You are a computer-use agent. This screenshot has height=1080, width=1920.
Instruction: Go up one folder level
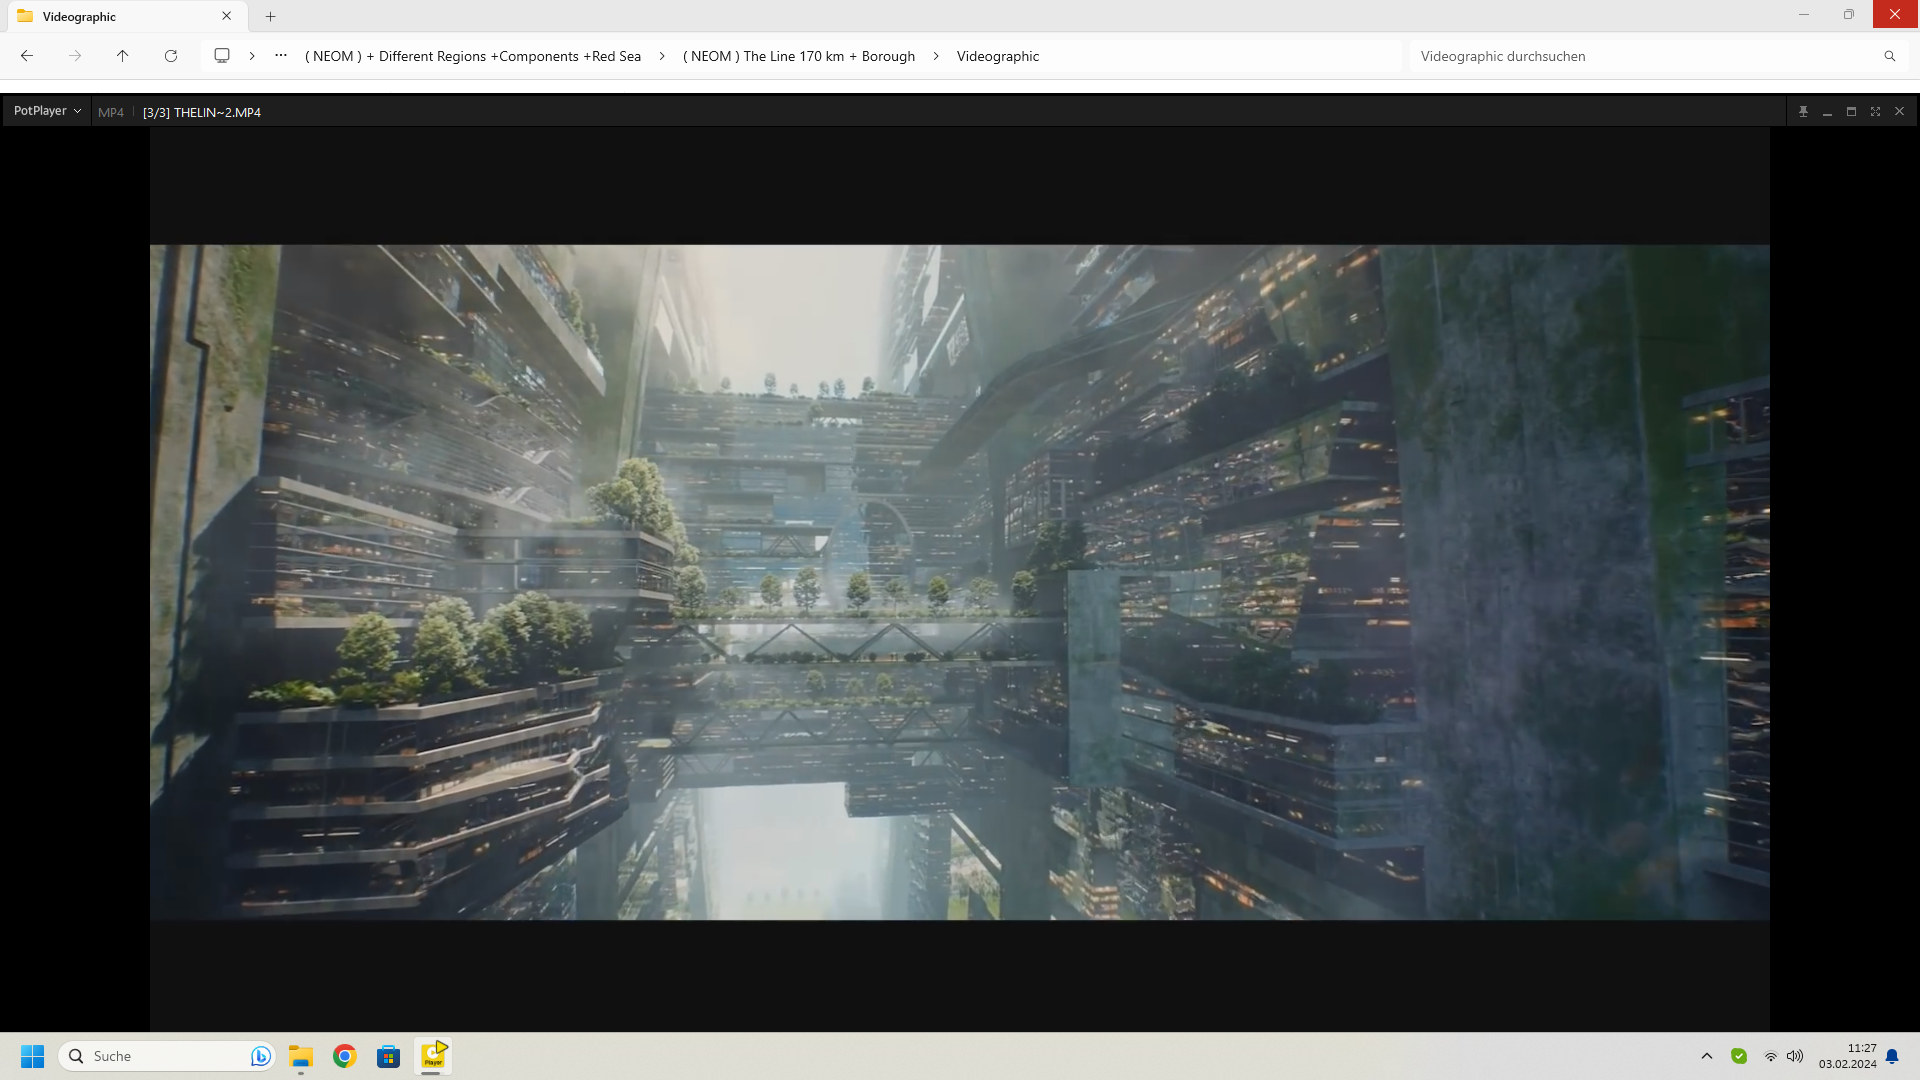tap(123, 56)
